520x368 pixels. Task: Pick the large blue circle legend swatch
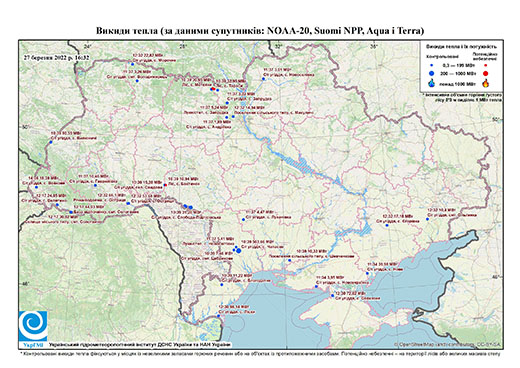point(432,73)
